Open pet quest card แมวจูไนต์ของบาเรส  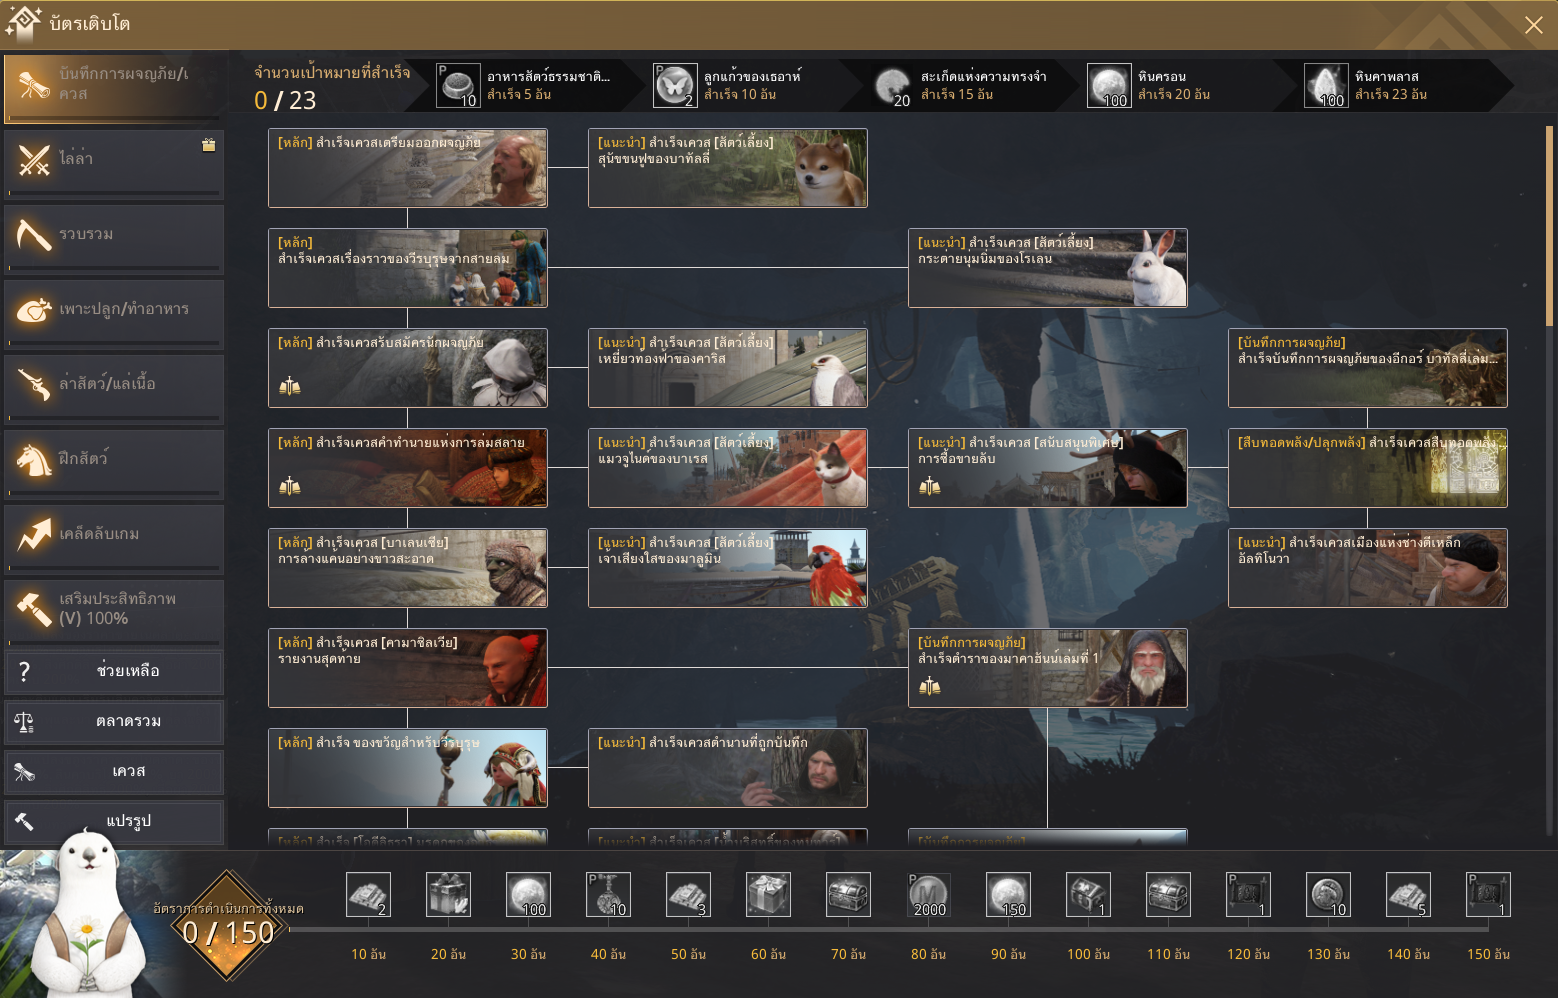point(728,468)
